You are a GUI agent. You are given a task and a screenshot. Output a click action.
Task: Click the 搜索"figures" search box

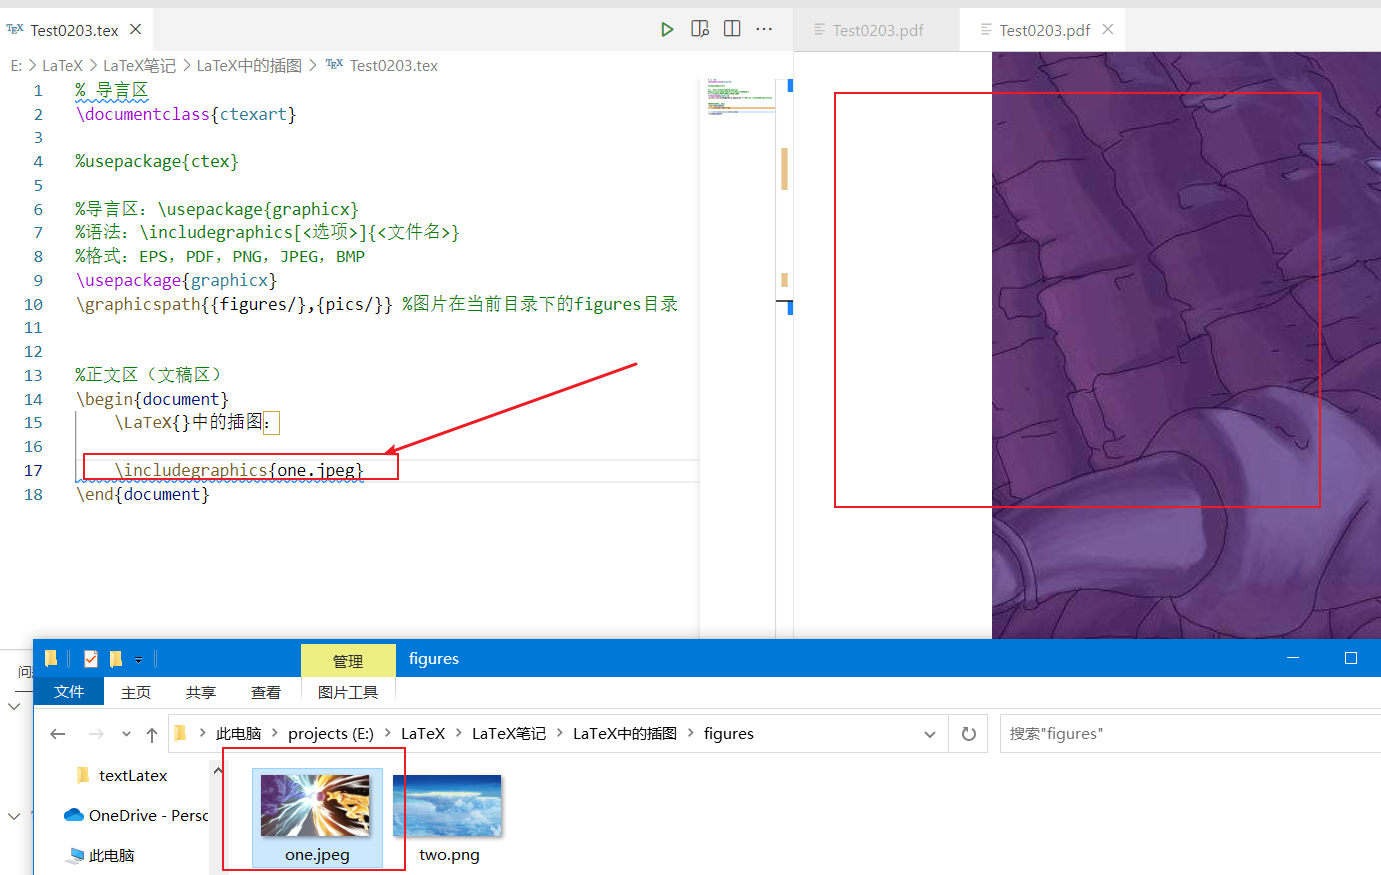[x=1190, y=733]
